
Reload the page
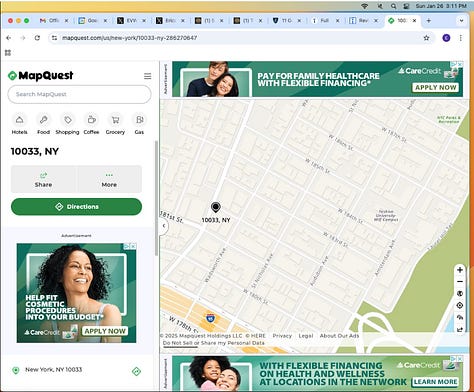point(37,38)
